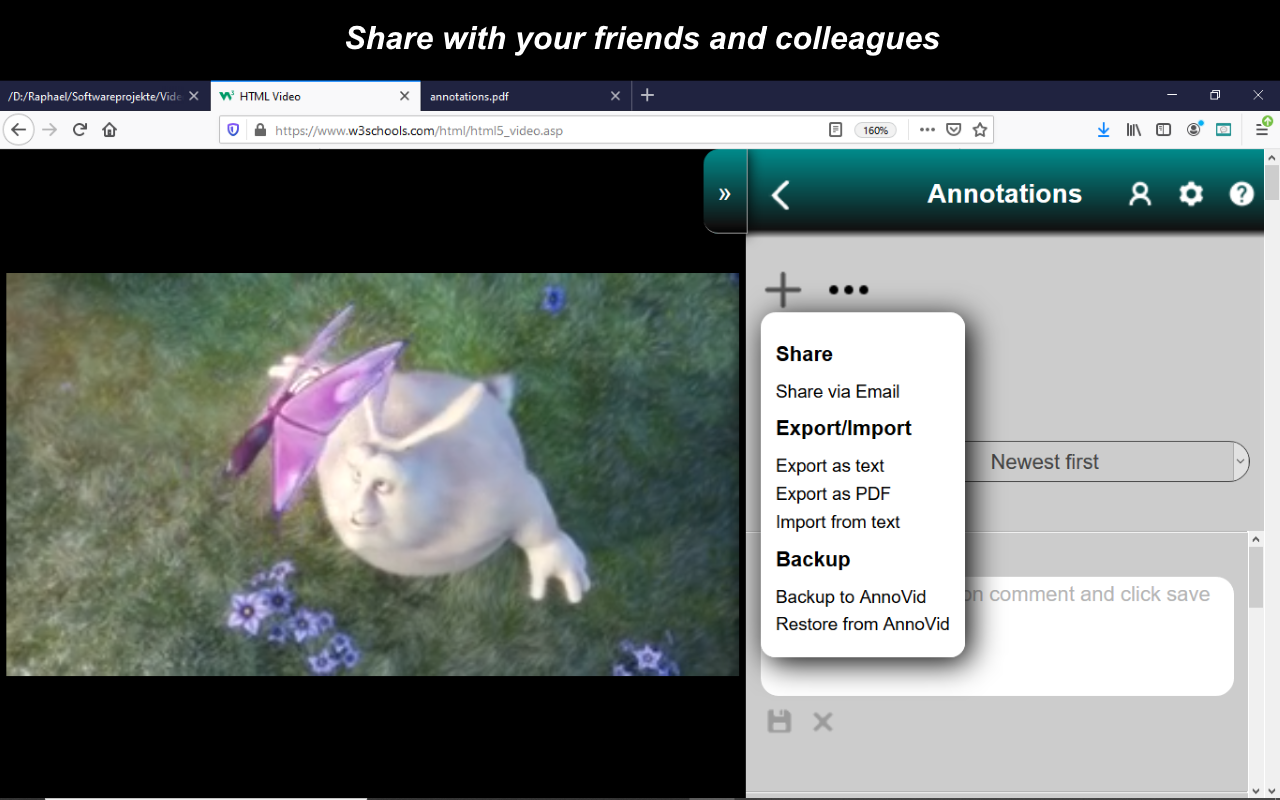Click the Annotations panel title
Image resolution: width=1280 pixels, height=800 pixels.
tap(1005, 194)
